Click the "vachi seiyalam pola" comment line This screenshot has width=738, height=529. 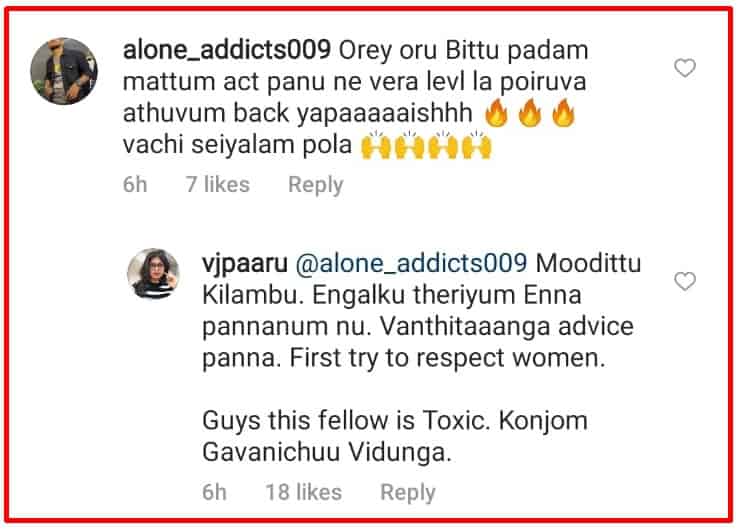click(x=237, y=145)
